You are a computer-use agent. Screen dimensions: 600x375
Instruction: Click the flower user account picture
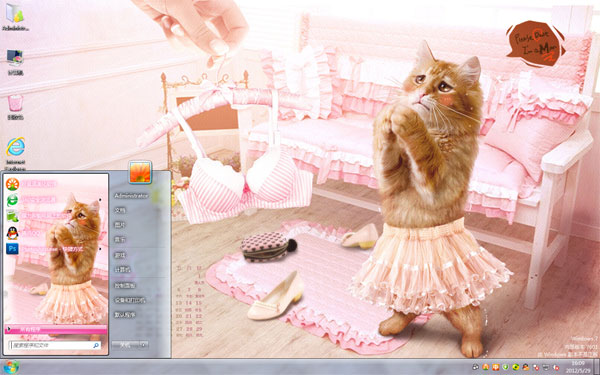(x=140, y=172)
